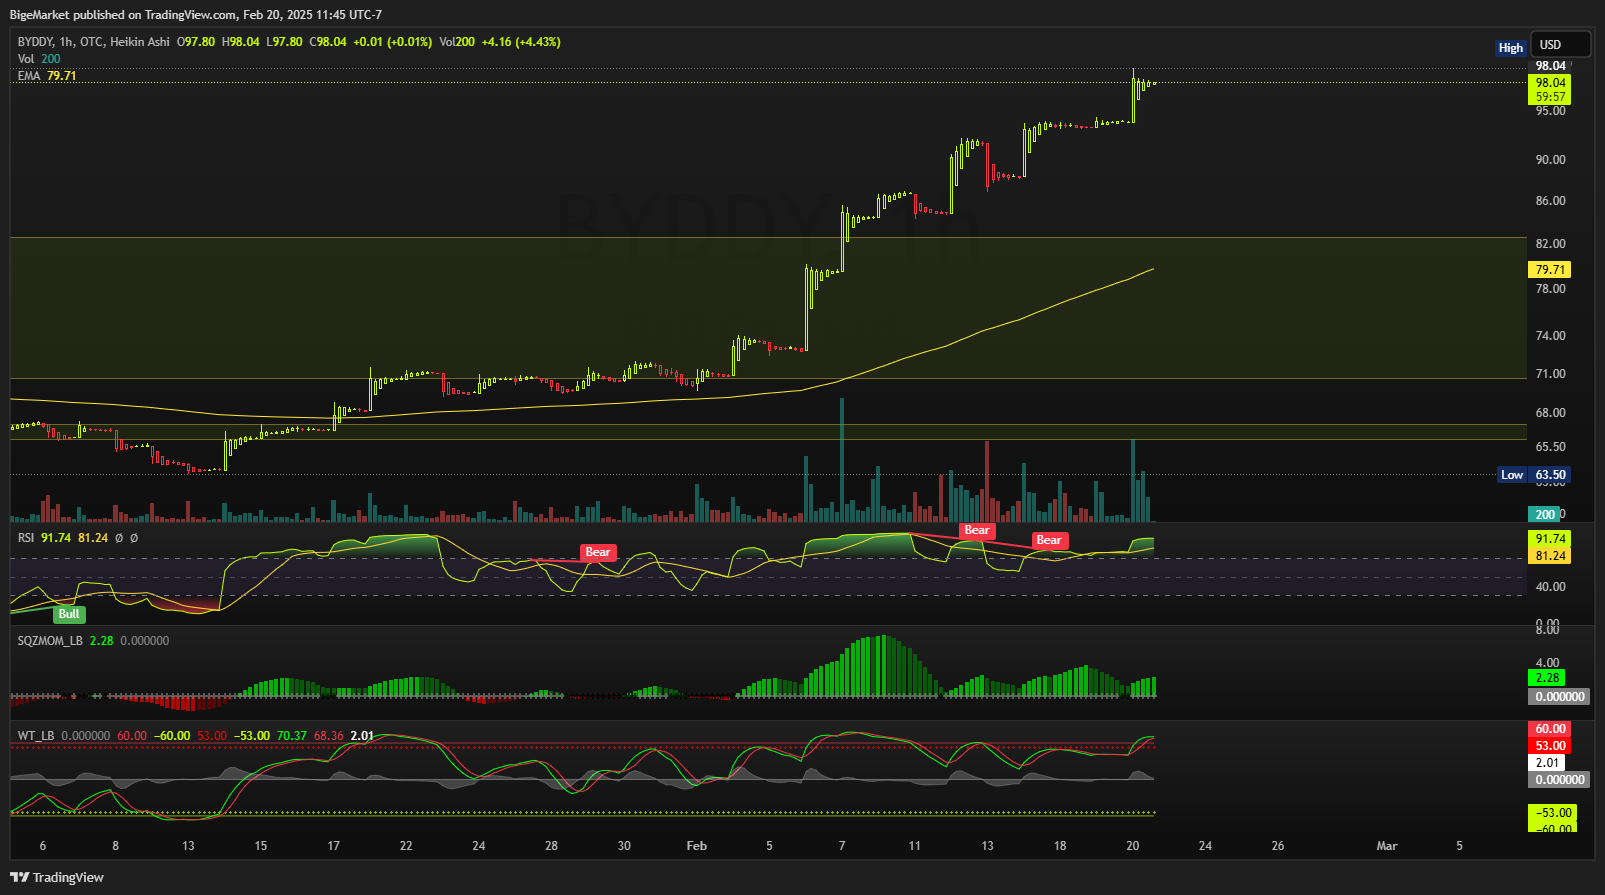The height and width of the screenshot is (895, 1605).
Task: Click the 82.00 price axis label
Action: tap(1550, 244)
